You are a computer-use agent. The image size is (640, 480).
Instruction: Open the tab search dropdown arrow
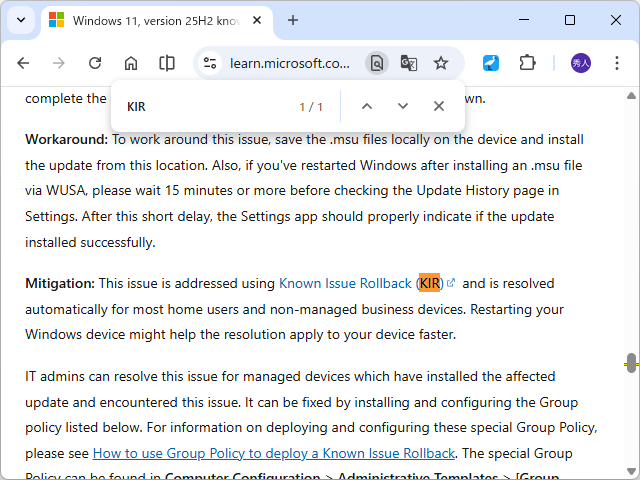click(21, 20)
